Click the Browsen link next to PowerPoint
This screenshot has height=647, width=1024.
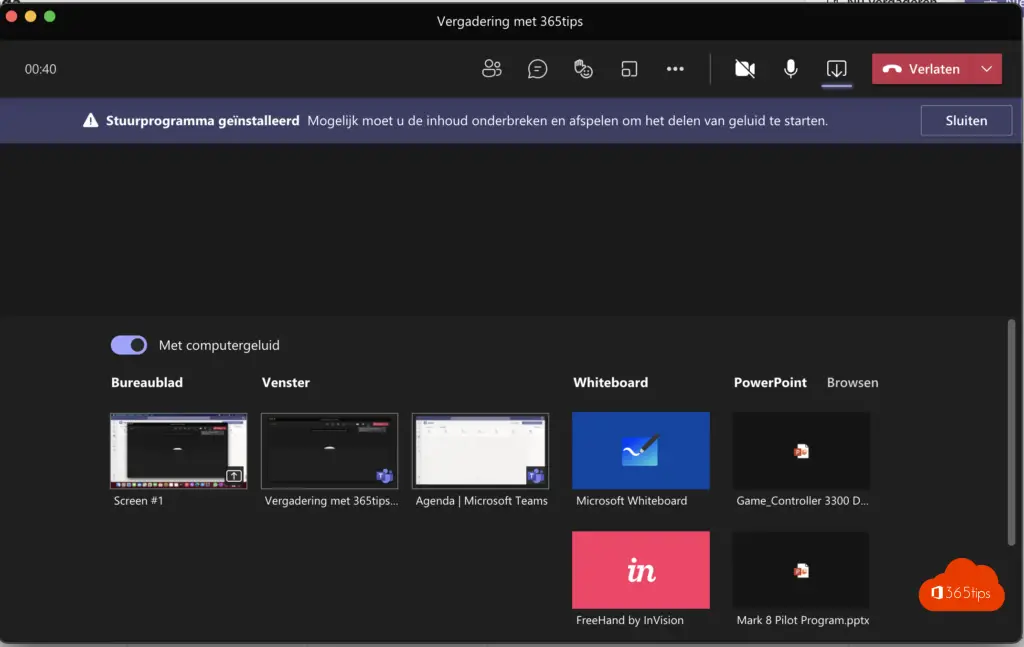click(852, 383)
